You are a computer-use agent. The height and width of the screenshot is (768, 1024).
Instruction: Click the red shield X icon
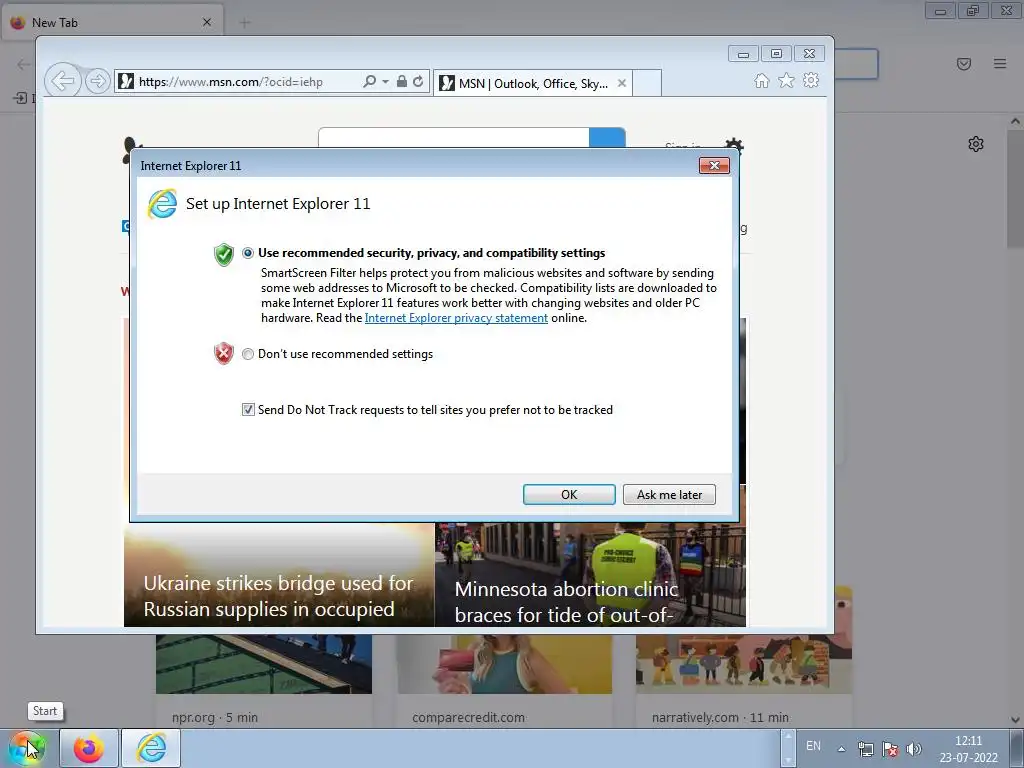(x=223, y=353)
